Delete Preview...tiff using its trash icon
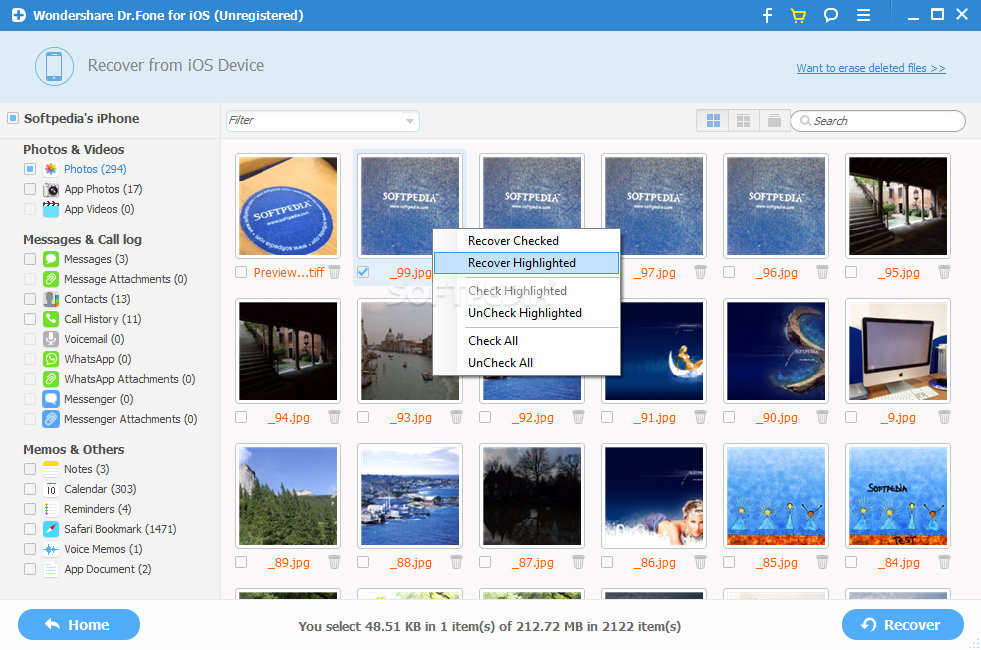 click(x=335, y=272)
